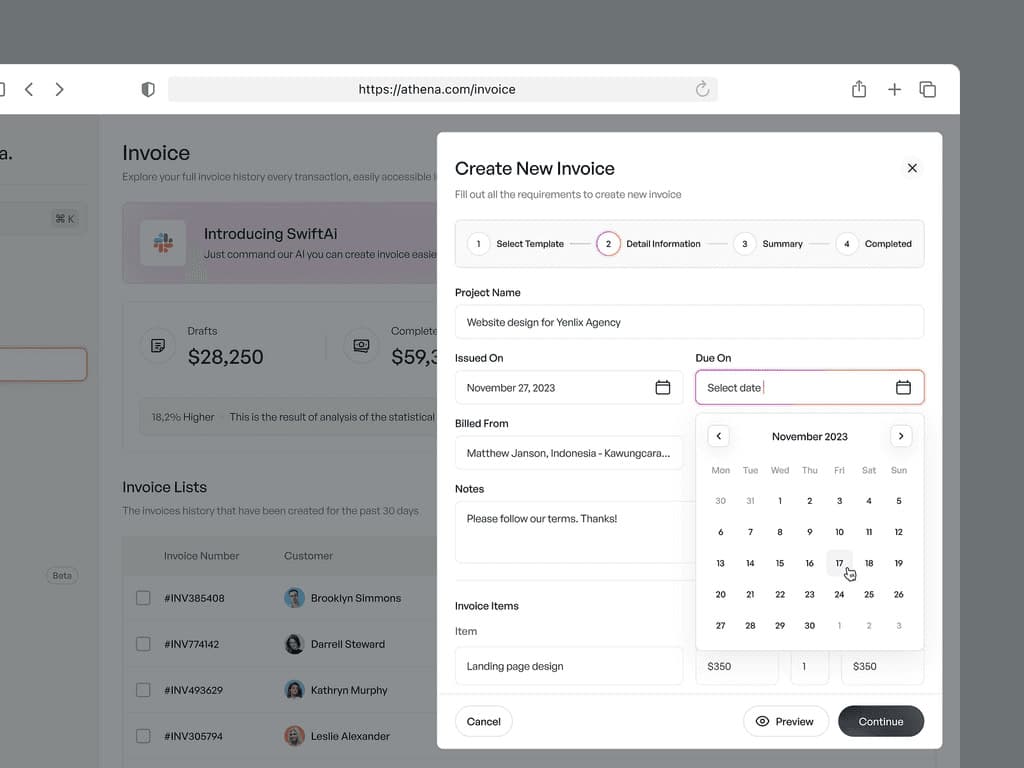Click the November 2023 month header

809,436
